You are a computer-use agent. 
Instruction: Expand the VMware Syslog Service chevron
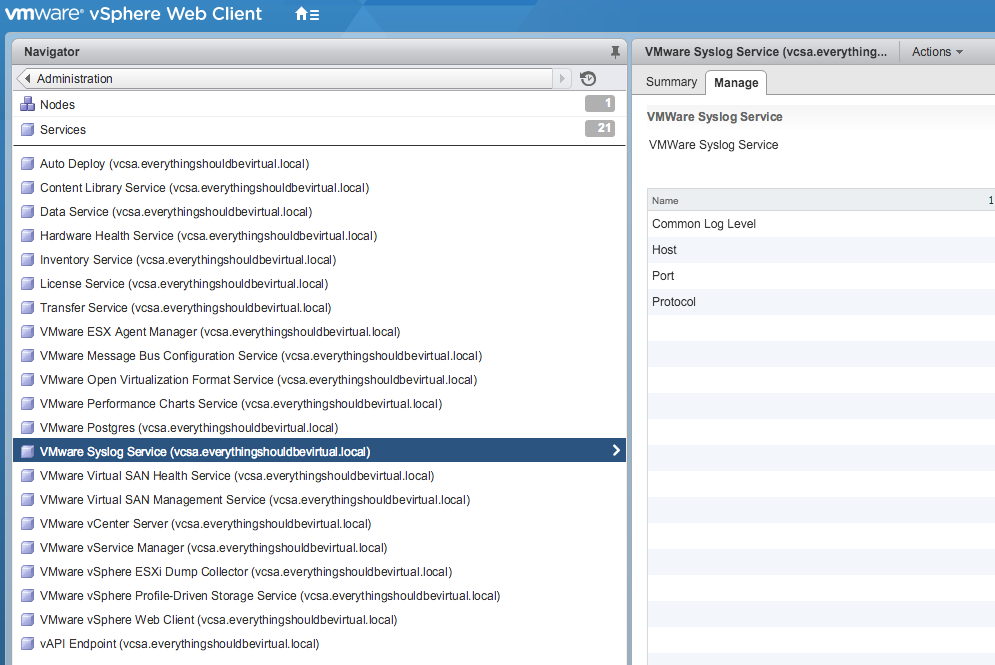click(x=615, y=451)
